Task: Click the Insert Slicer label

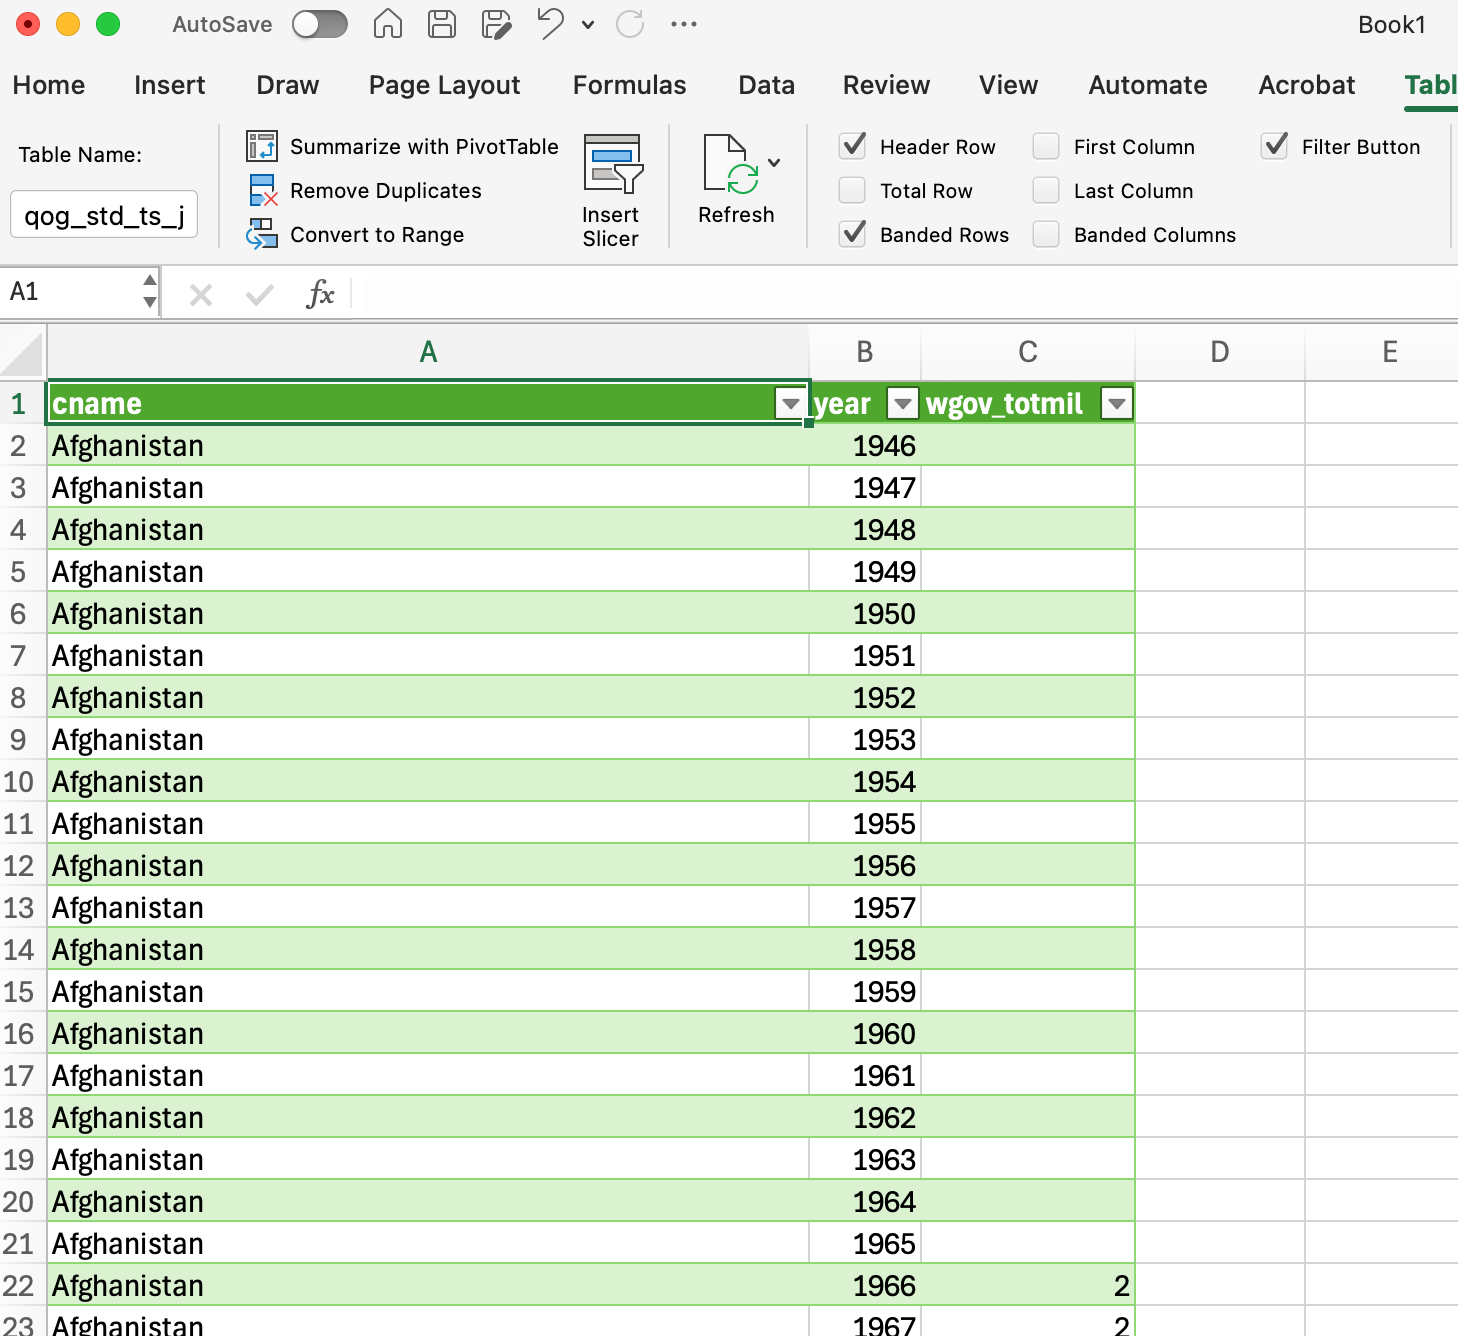Action: (x=611, y=227)
